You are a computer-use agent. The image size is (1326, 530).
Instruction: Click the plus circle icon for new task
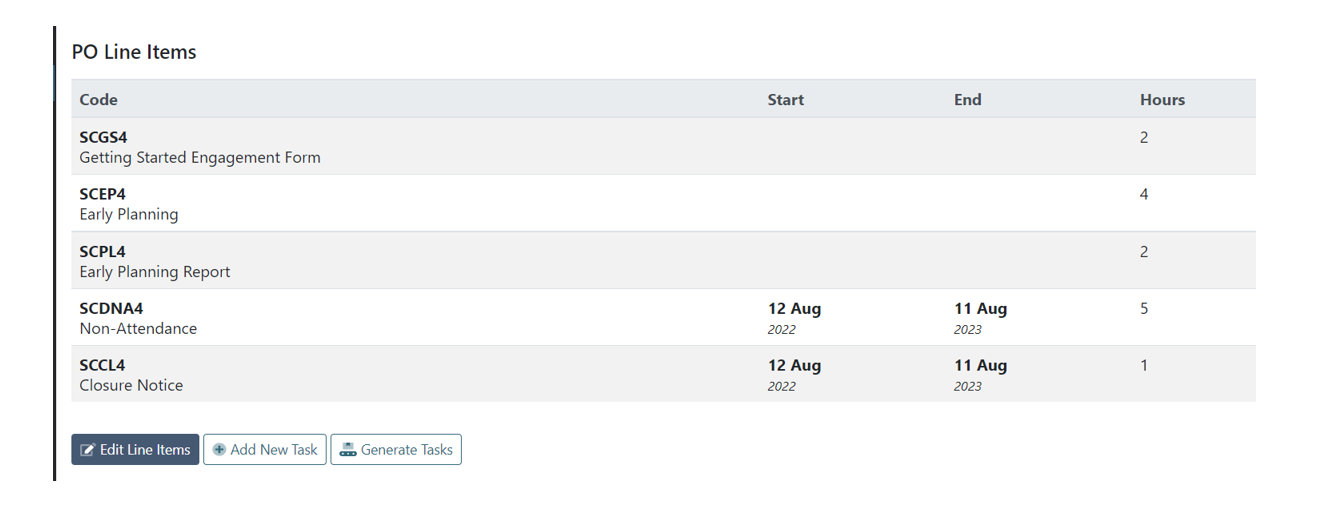click(219, 450)
